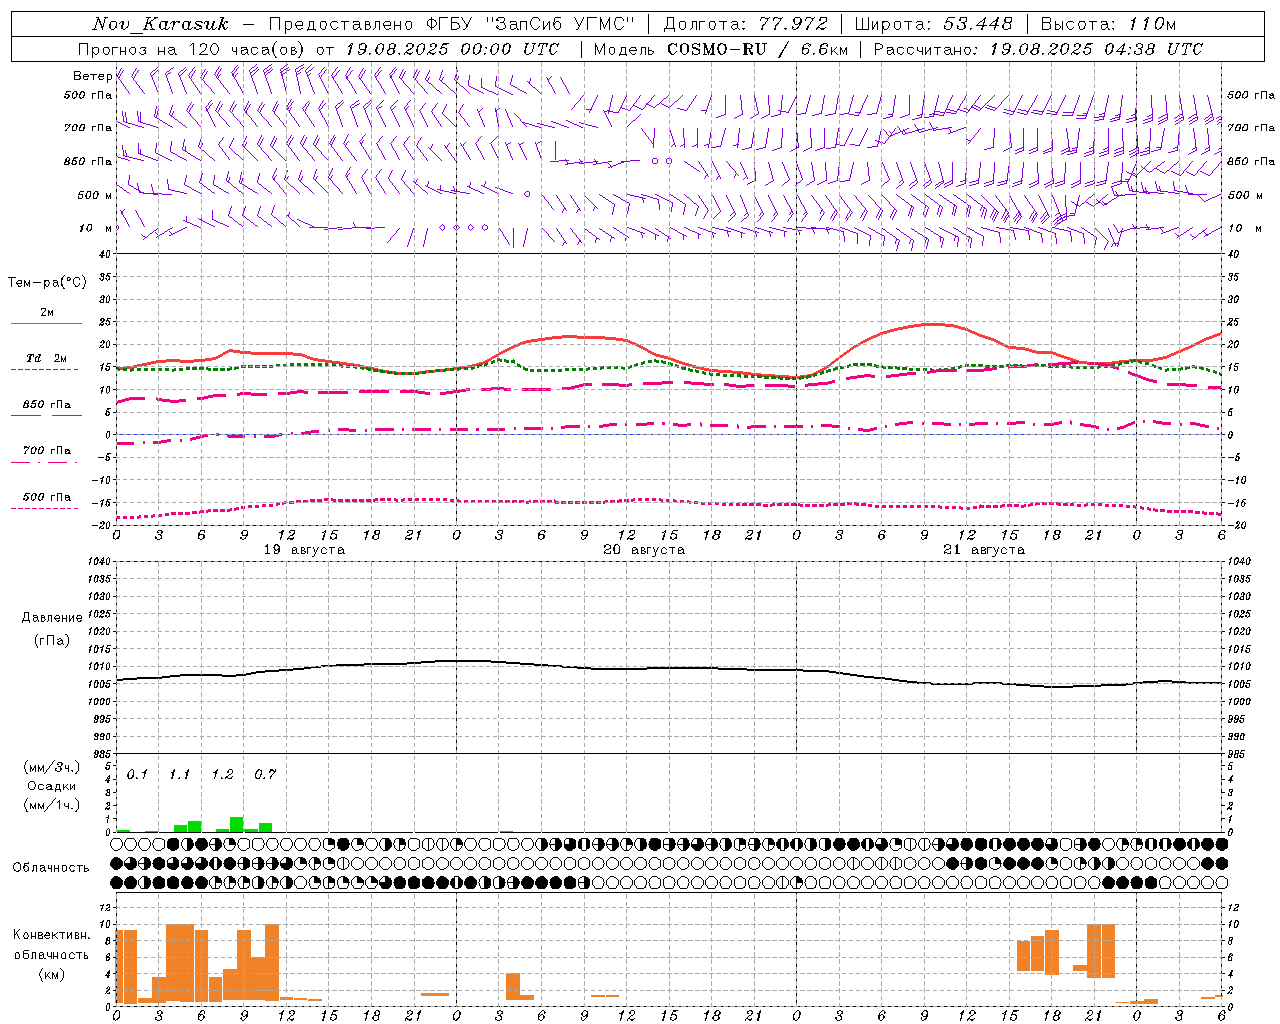Click the precipitation total 1.1
This screenshot has height=1024, width=1280.
click(x=179, y=775)
